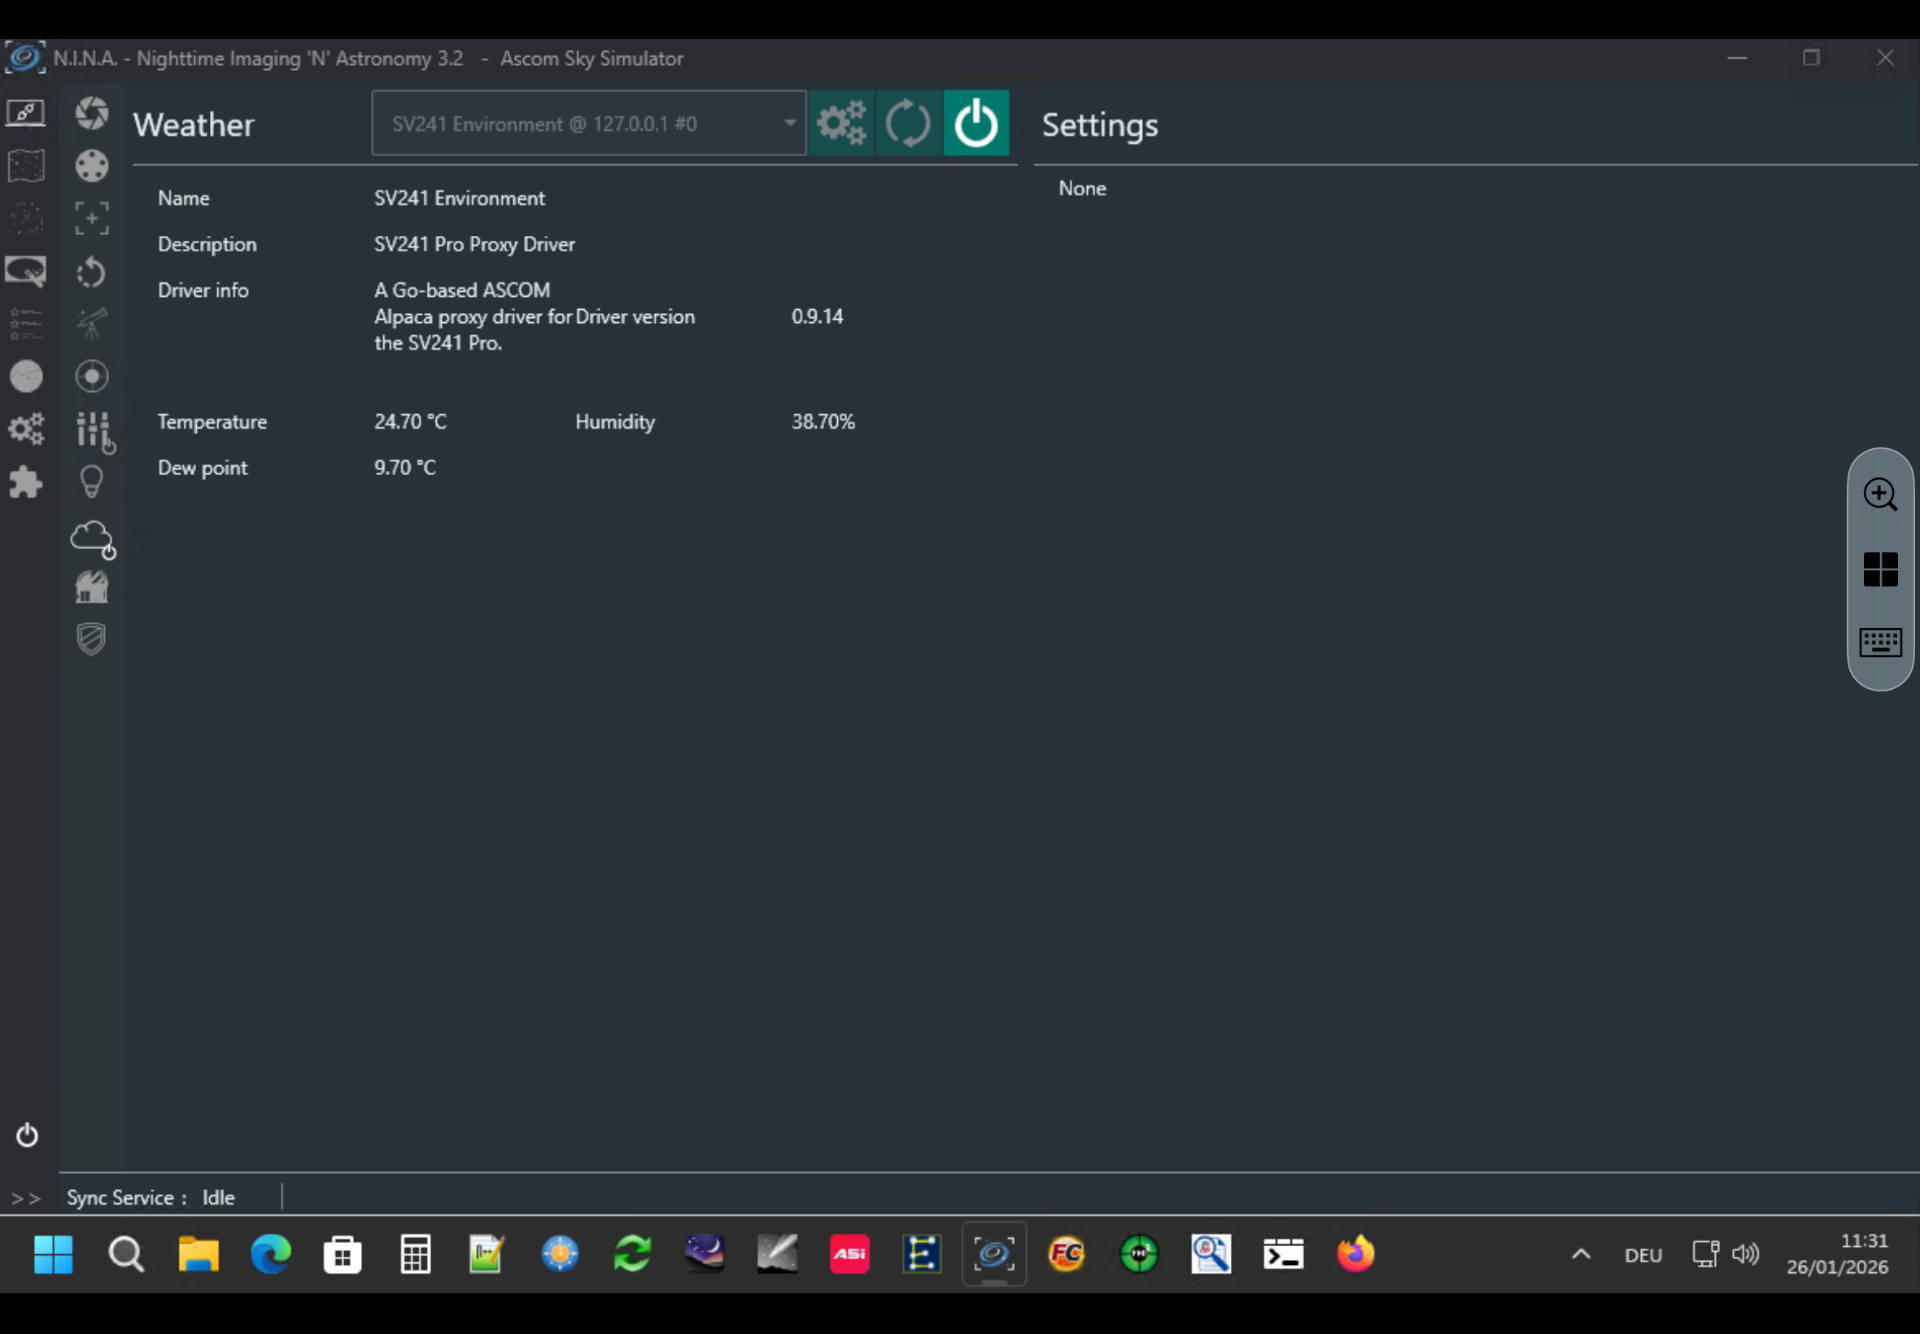Select the Flat Panel lightbulb icon
Viewport: 1920px width, 1334px height.
click(x=92, y=482)
